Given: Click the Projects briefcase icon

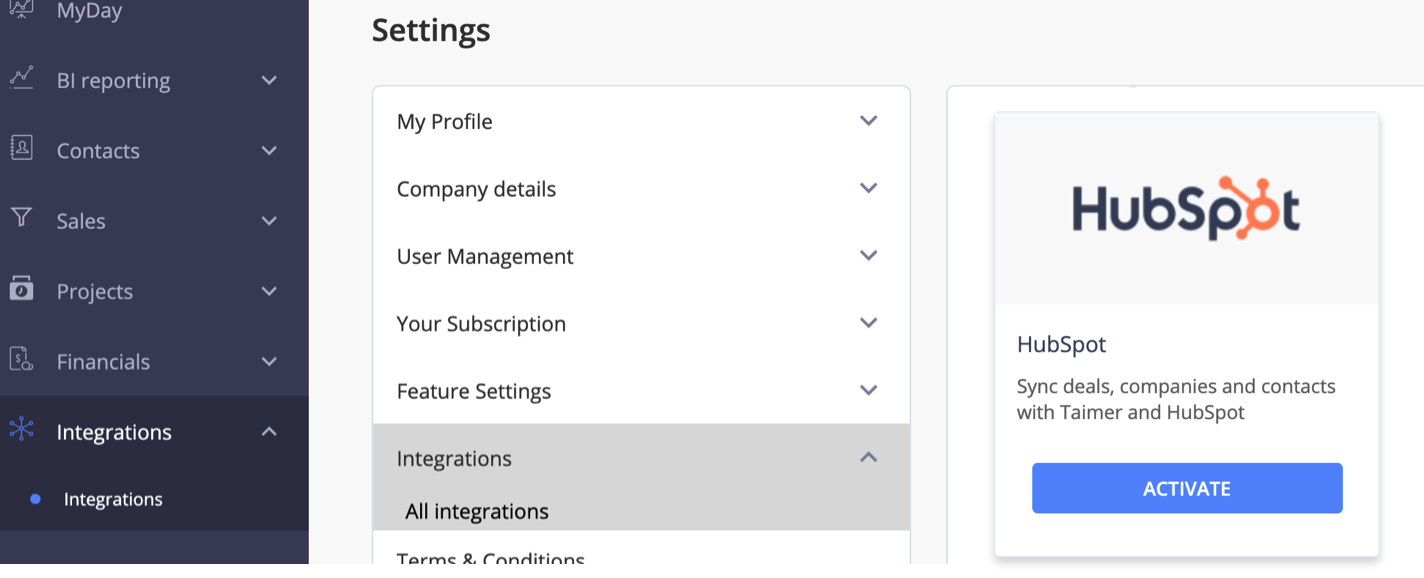Looking at the screenshot, I should tap(21, 290).
